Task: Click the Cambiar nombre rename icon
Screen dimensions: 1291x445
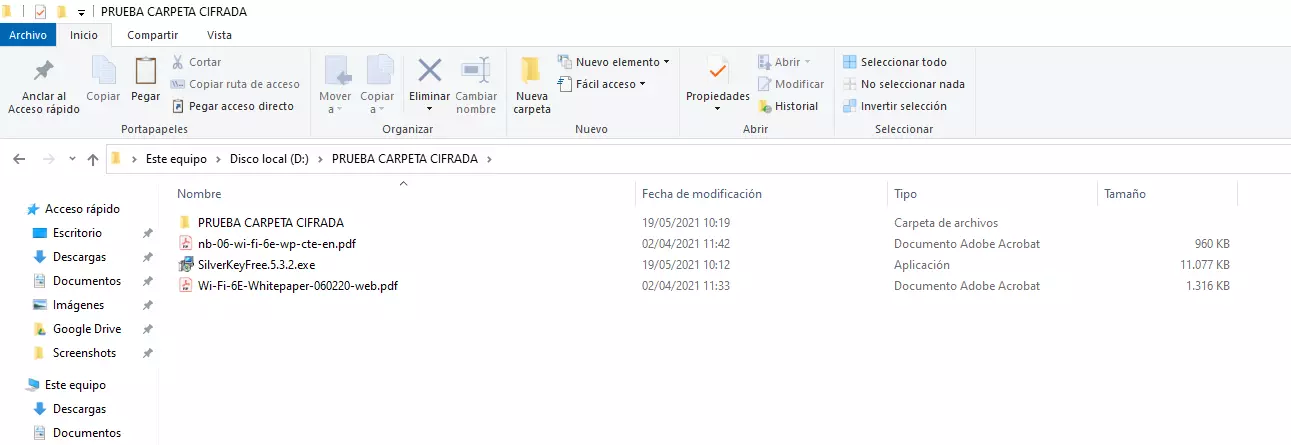Action: click(x=476, y=72)
